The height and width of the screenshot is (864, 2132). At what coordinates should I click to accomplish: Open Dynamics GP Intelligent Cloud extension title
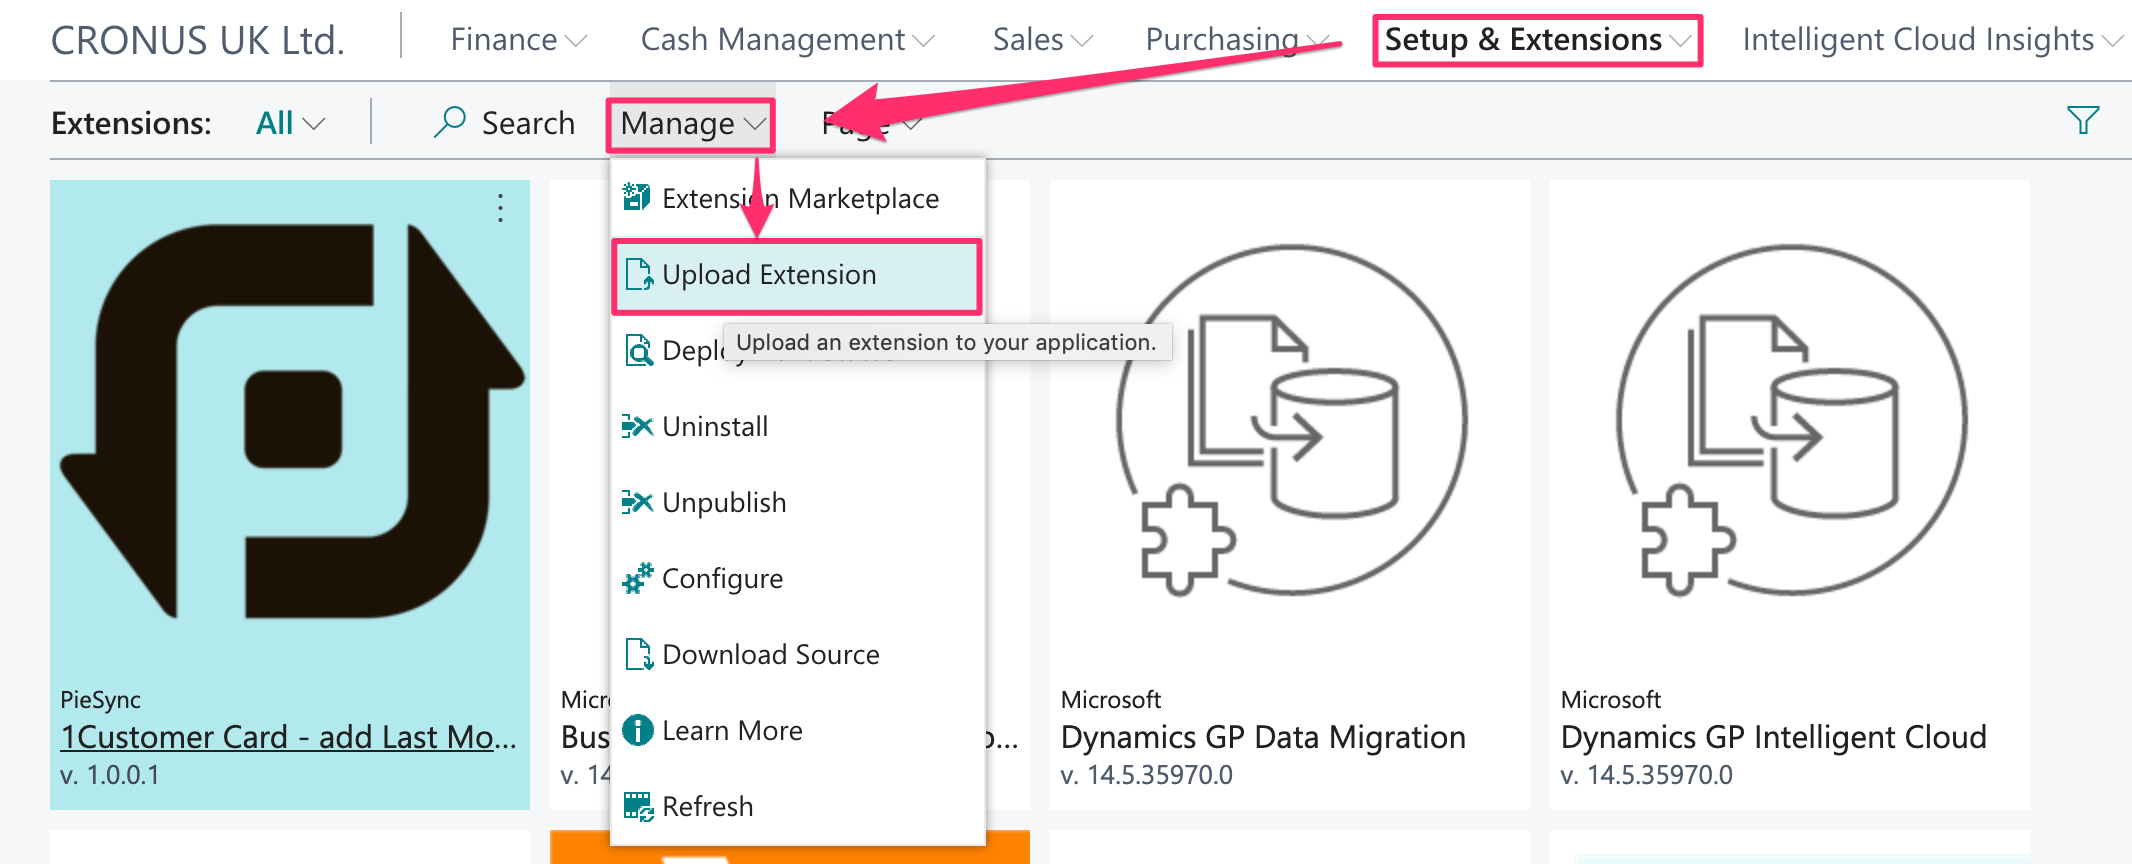coord(1773,737)
